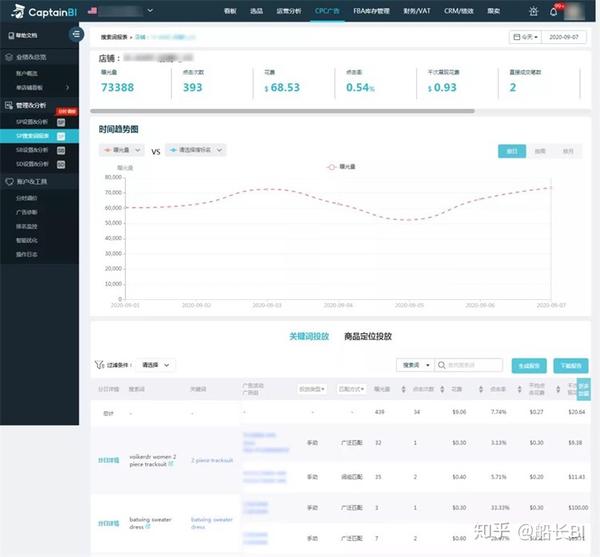Toggle the 曝光量 legend marker on chart
600x557 pixels.
pyautogui.click(x=332, y=167)
